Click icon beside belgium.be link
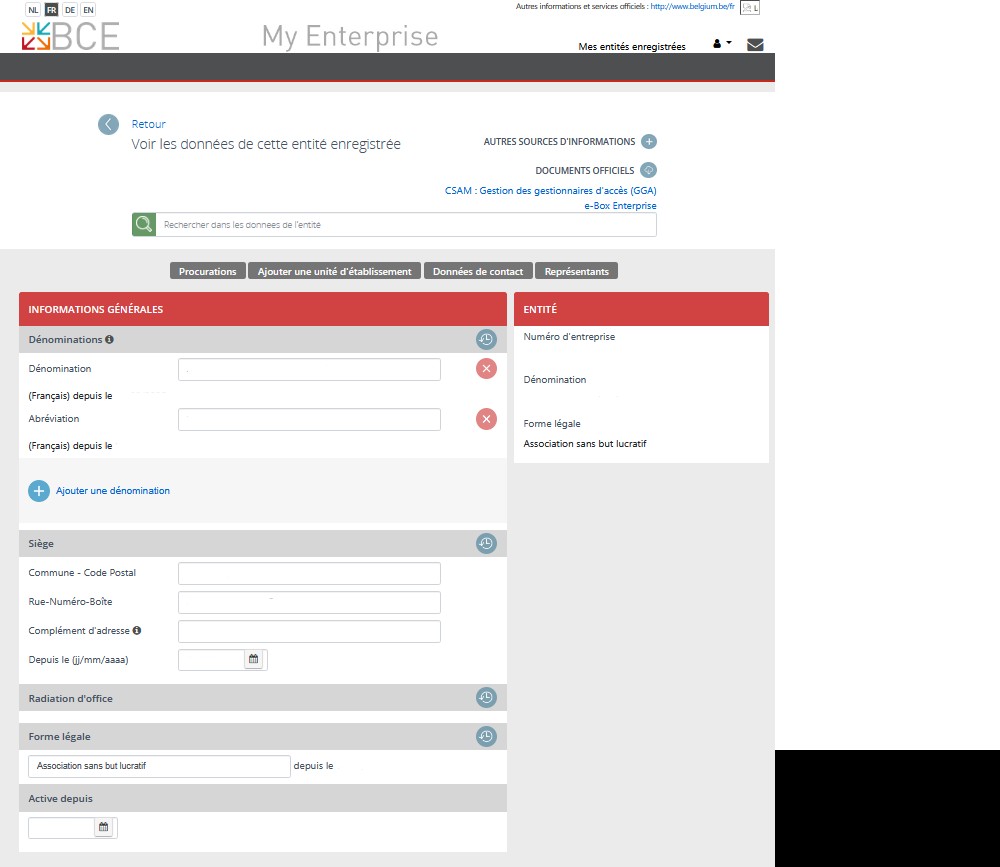 (750, 8)
